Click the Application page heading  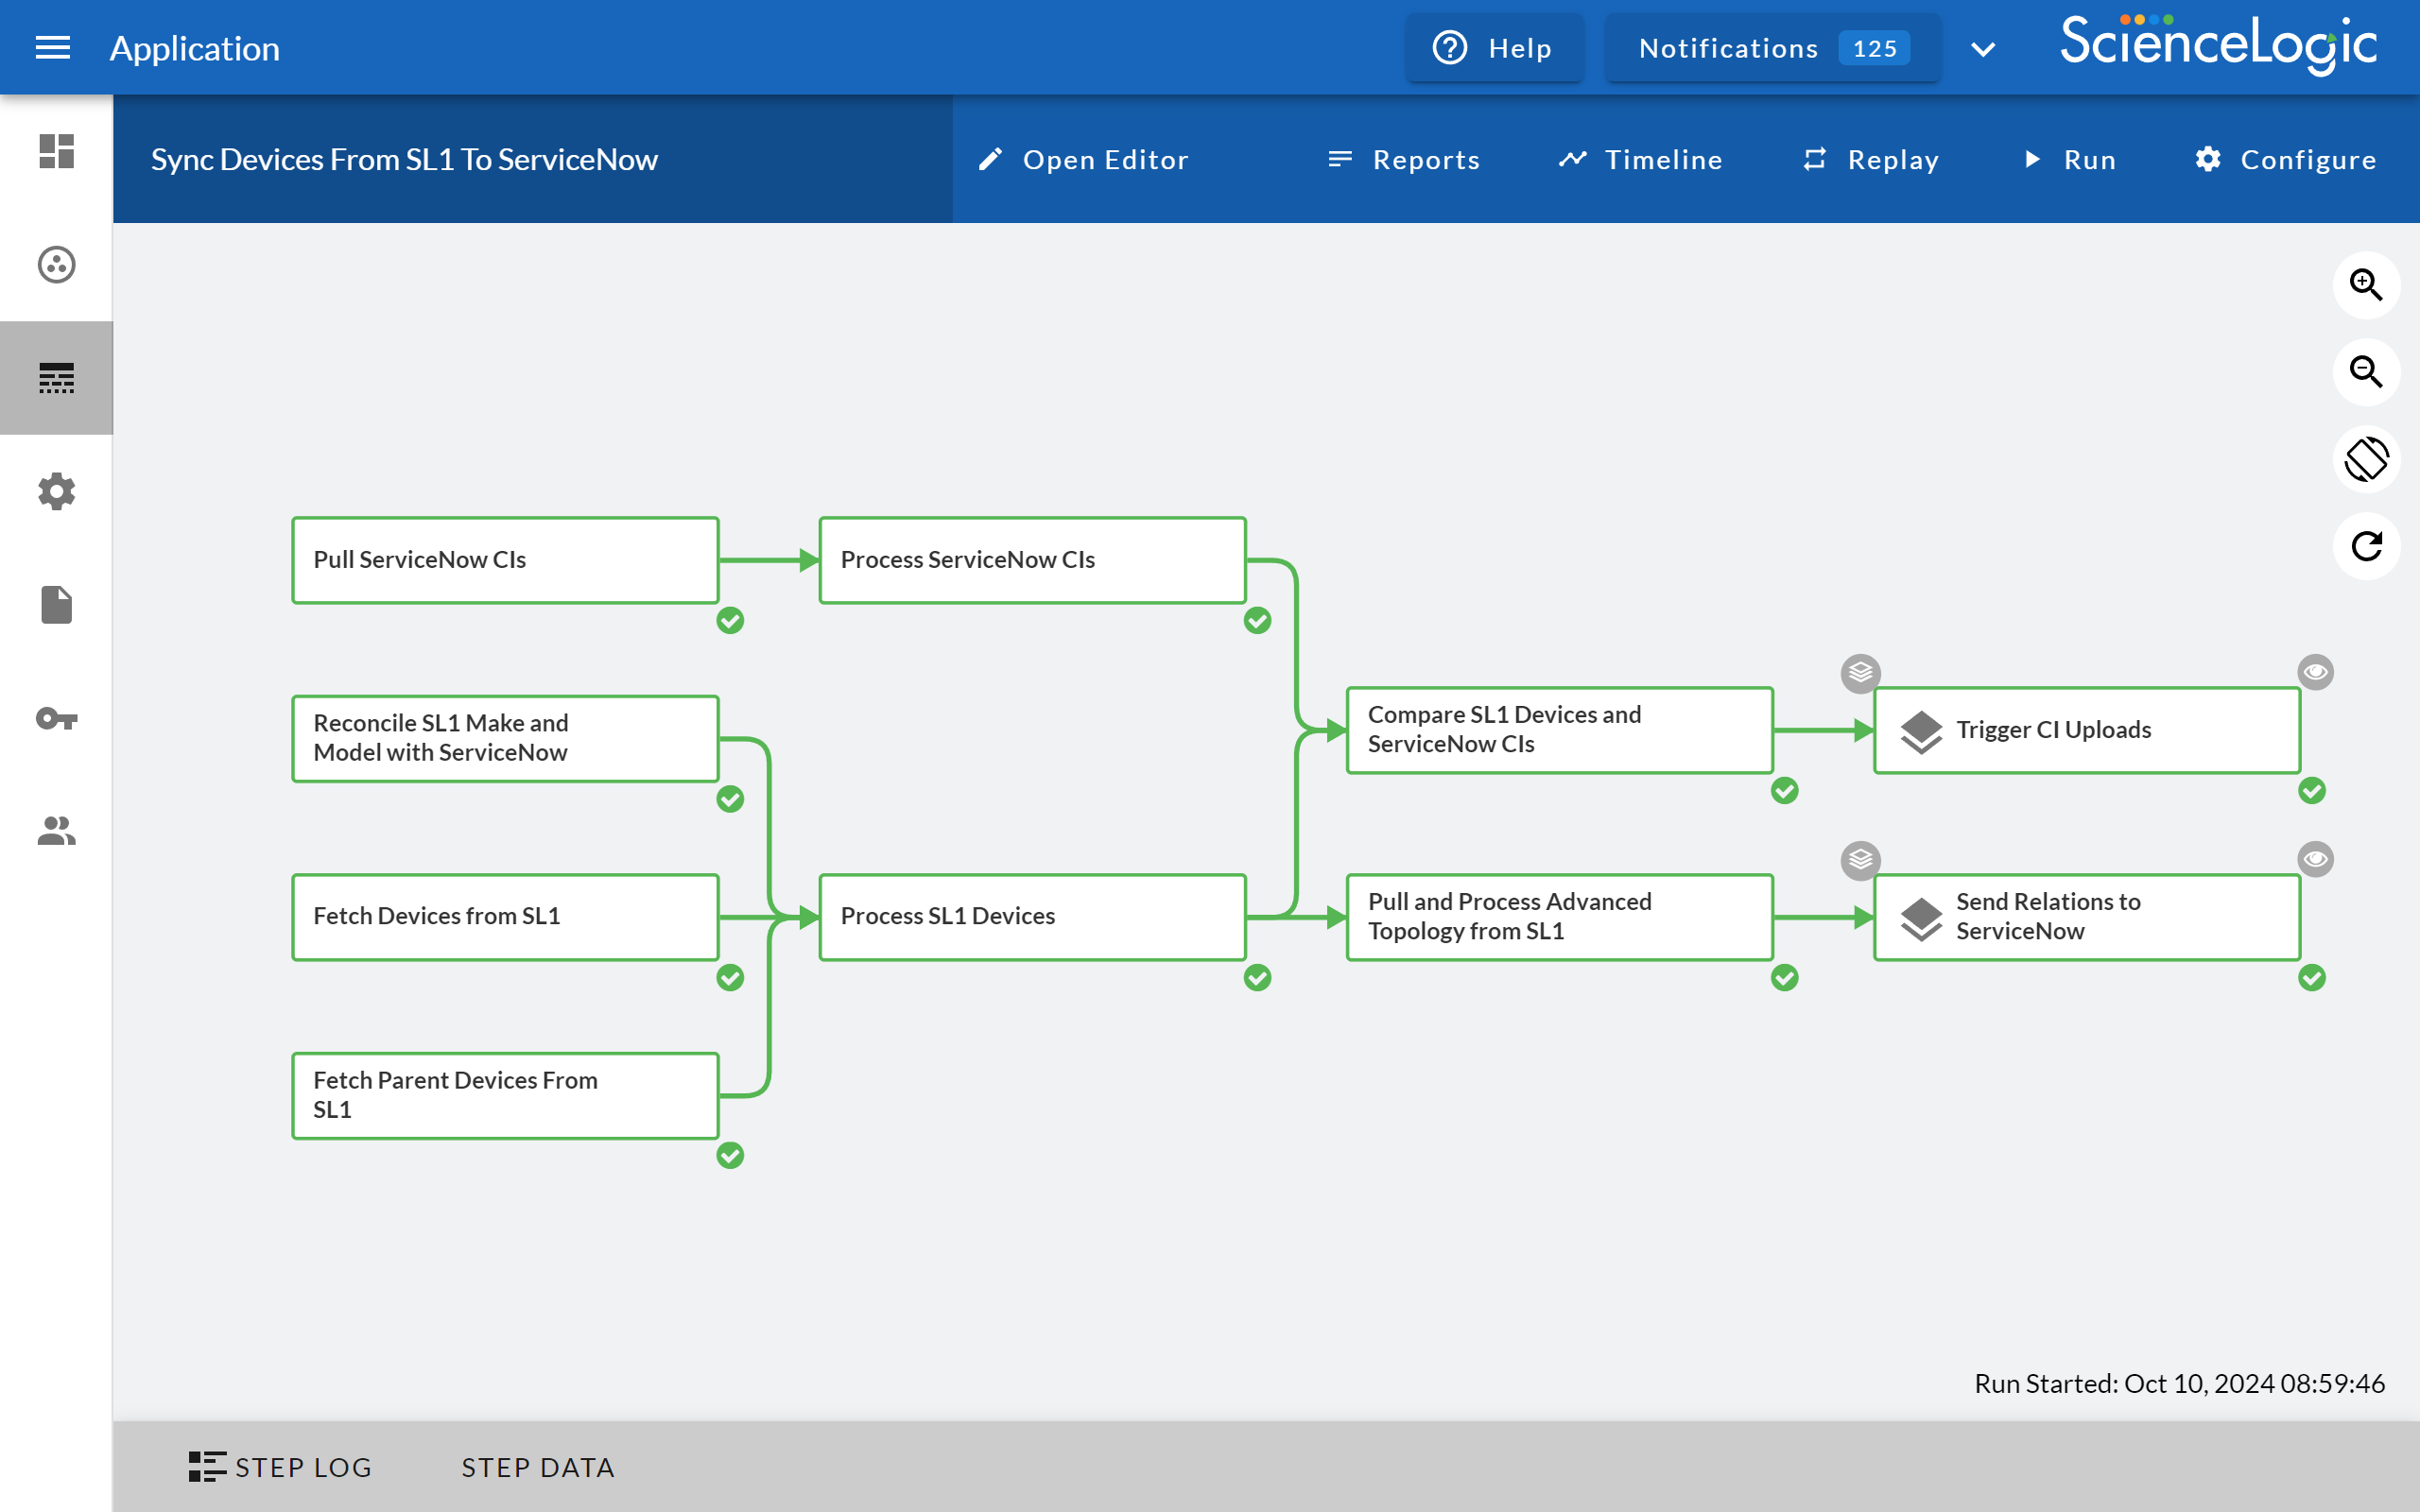tap(195, 48)
